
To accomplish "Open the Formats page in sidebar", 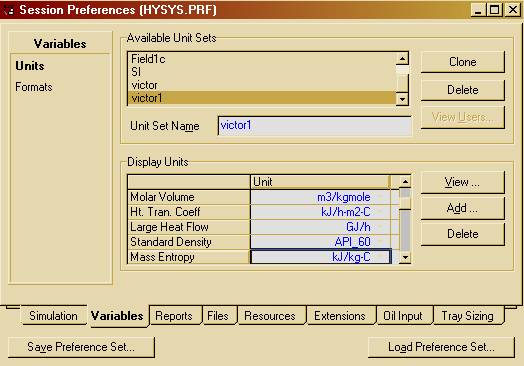I will tap(34, 87).
